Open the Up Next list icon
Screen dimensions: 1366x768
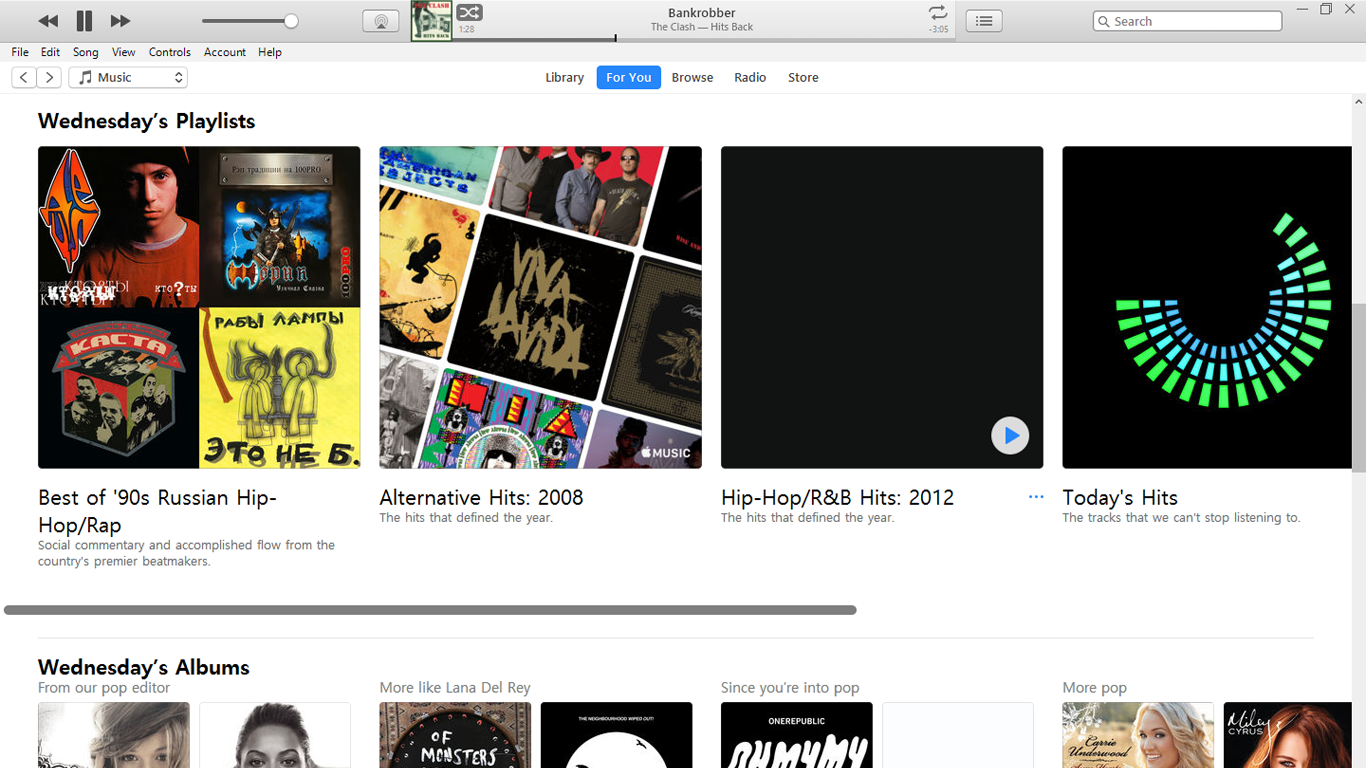(984, 21)
